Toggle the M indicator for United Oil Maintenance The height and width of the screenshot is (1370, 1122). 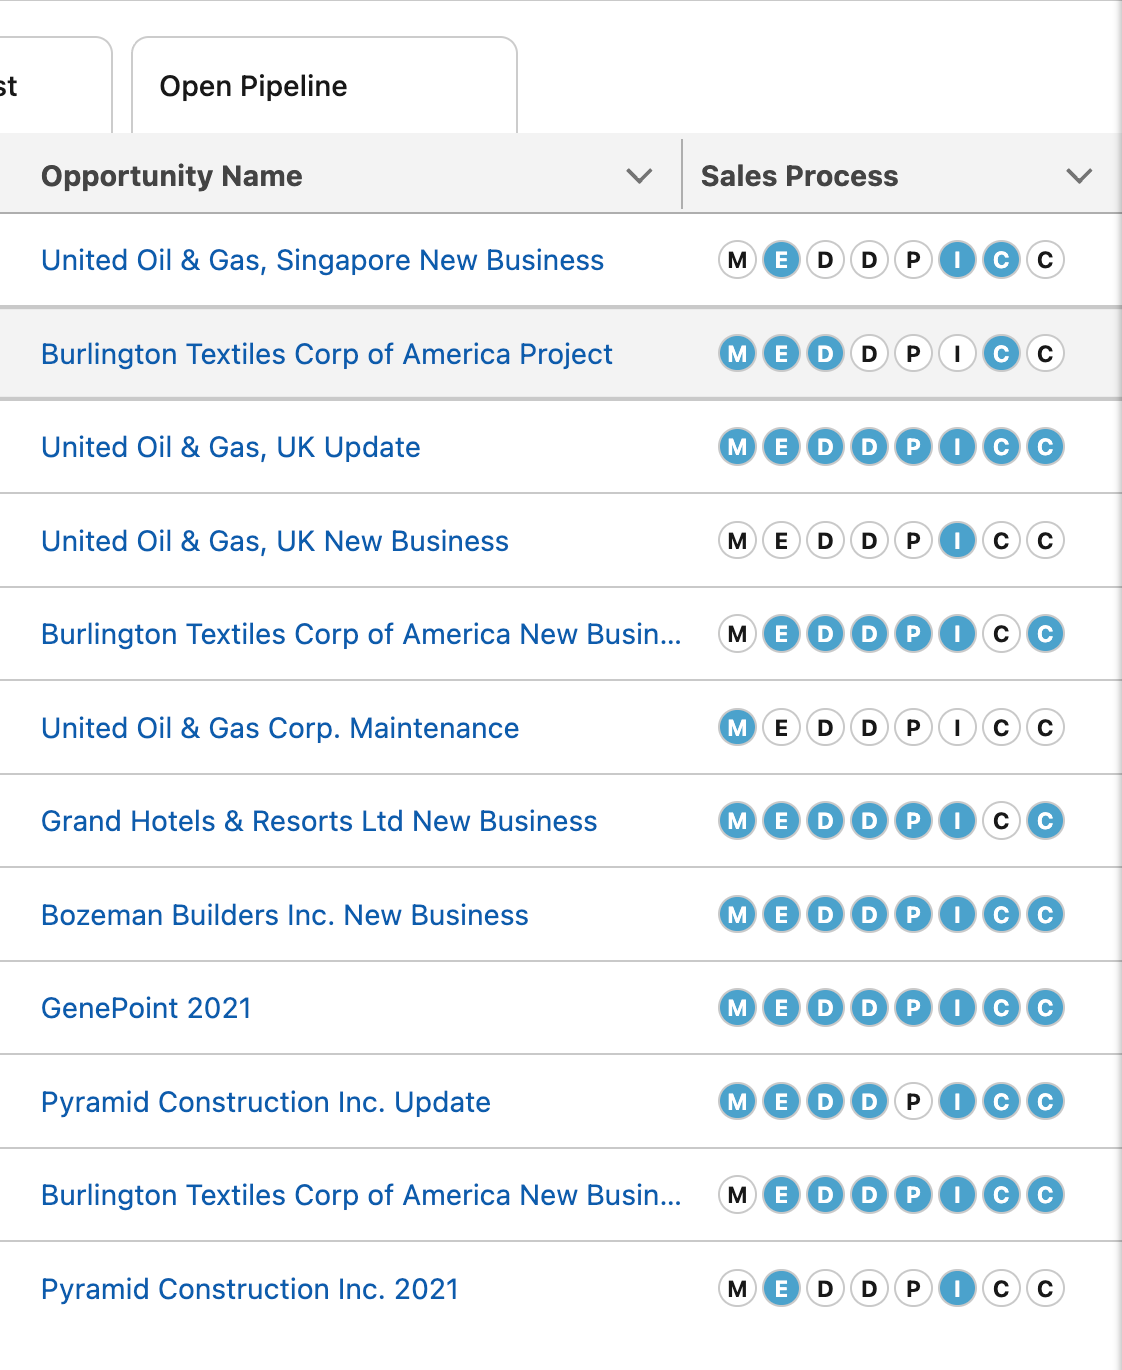pyautogui.click(x=737, y=728)
